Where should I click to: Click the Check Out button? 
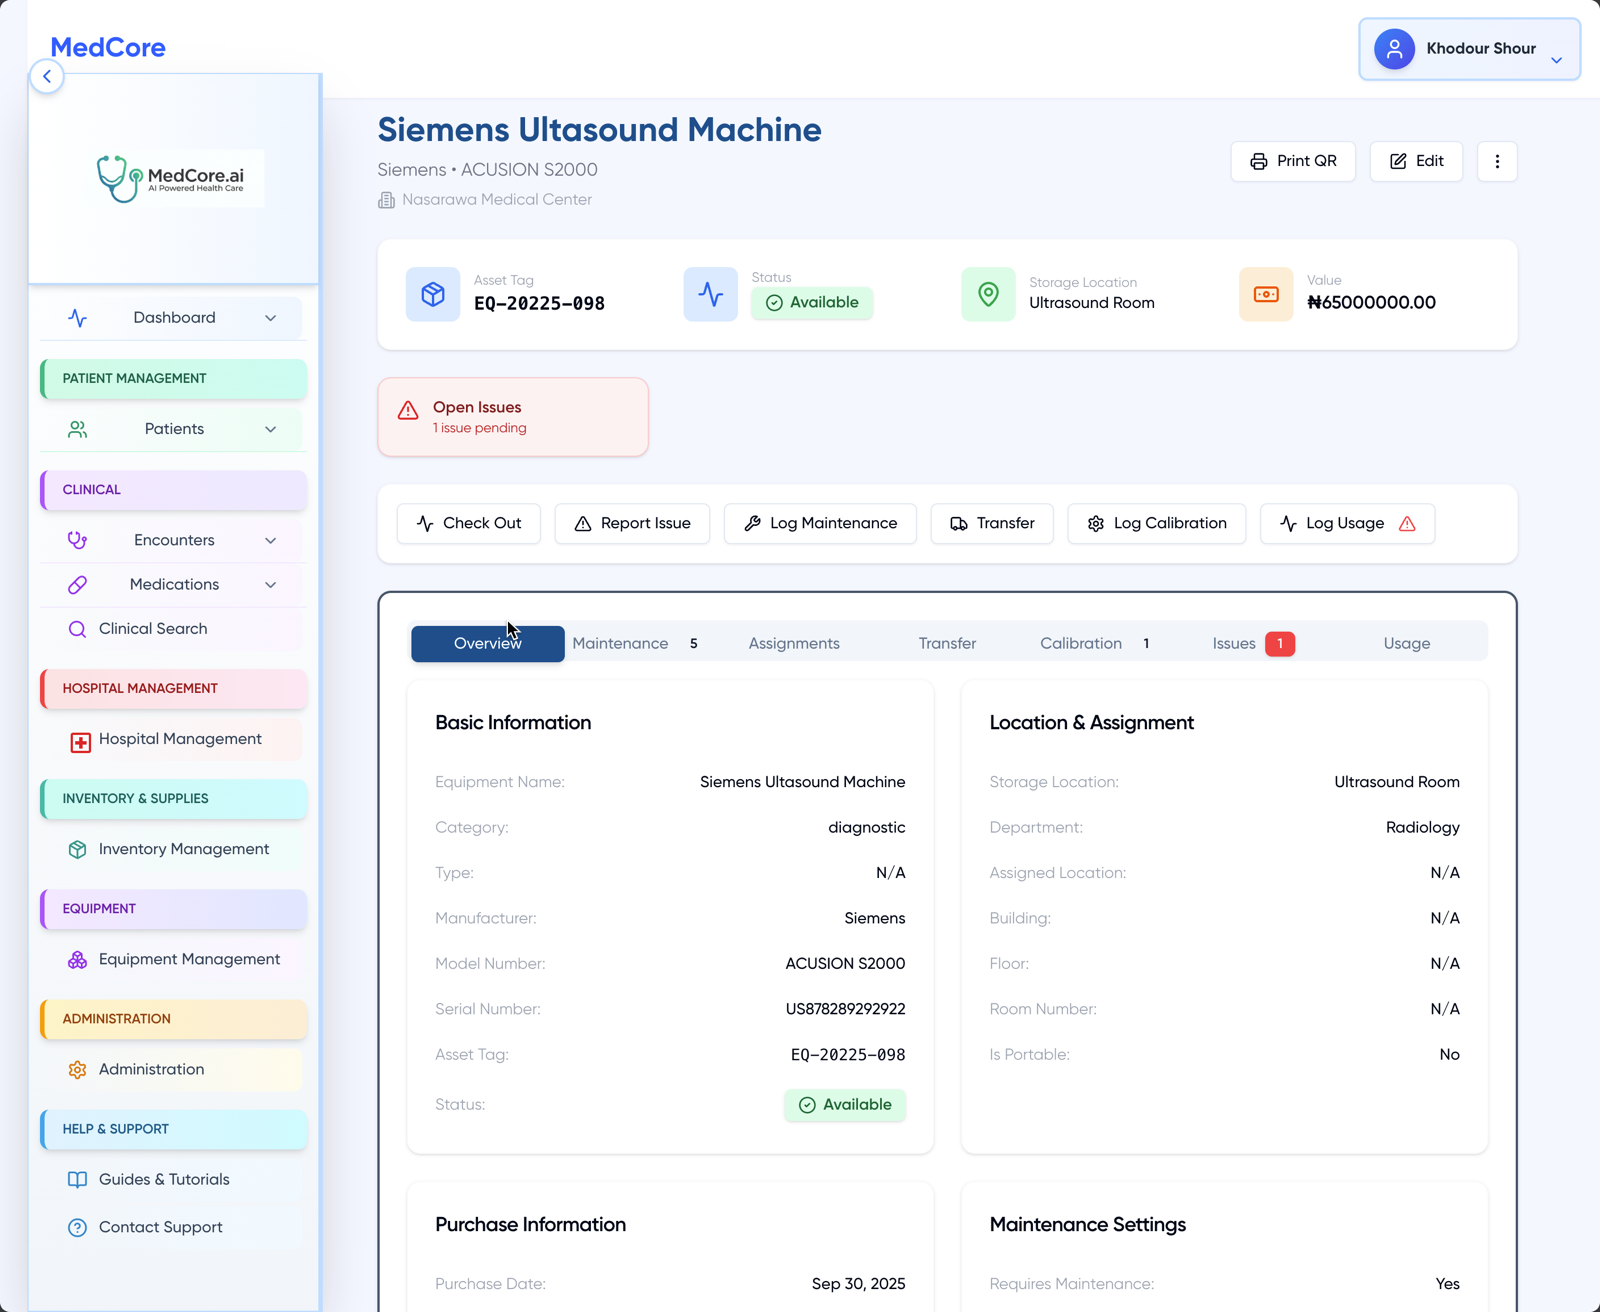point(469,524)
